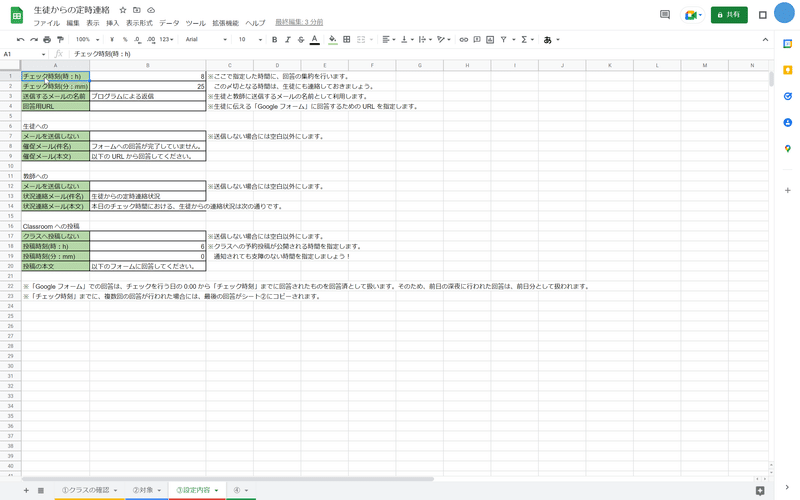Open Google Maps side panel icon
Screen dimensions: 800x500
pyautogui.click(x=788, y=148)
